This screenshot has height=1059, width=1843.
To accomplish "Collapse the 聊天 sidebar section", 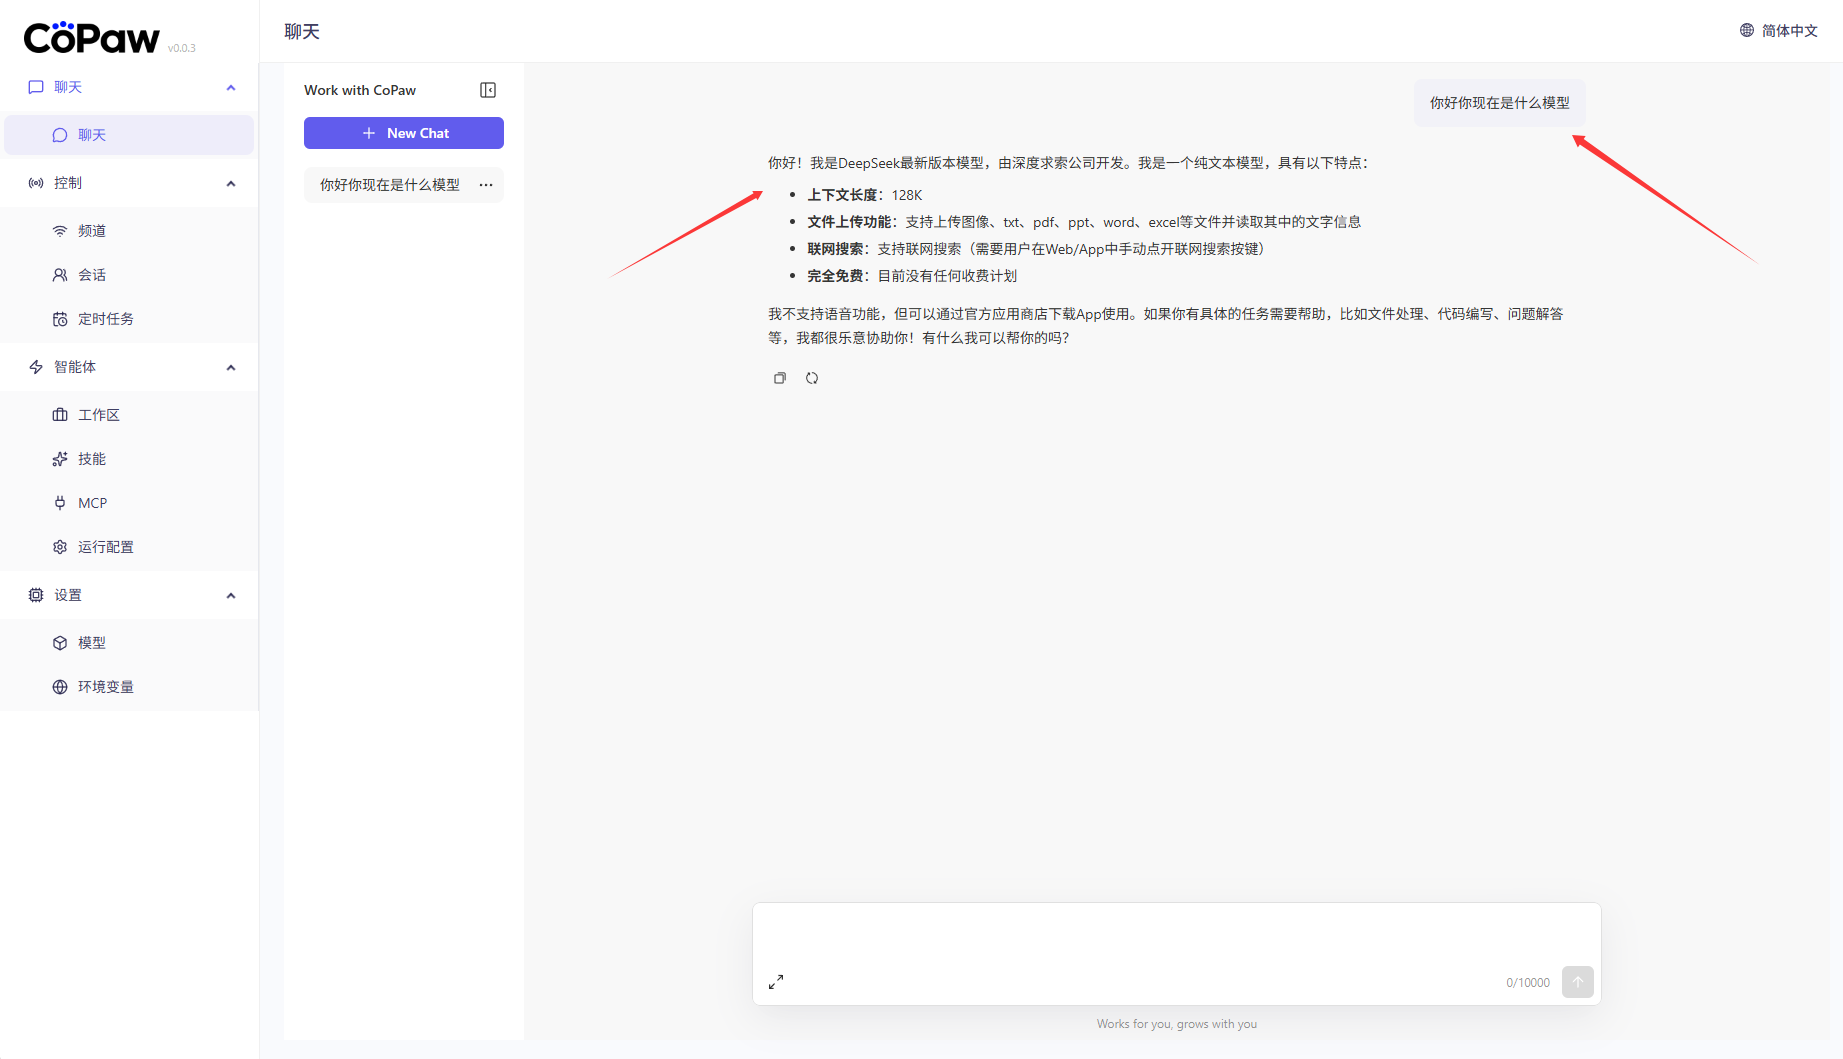I will coord(231,88).
